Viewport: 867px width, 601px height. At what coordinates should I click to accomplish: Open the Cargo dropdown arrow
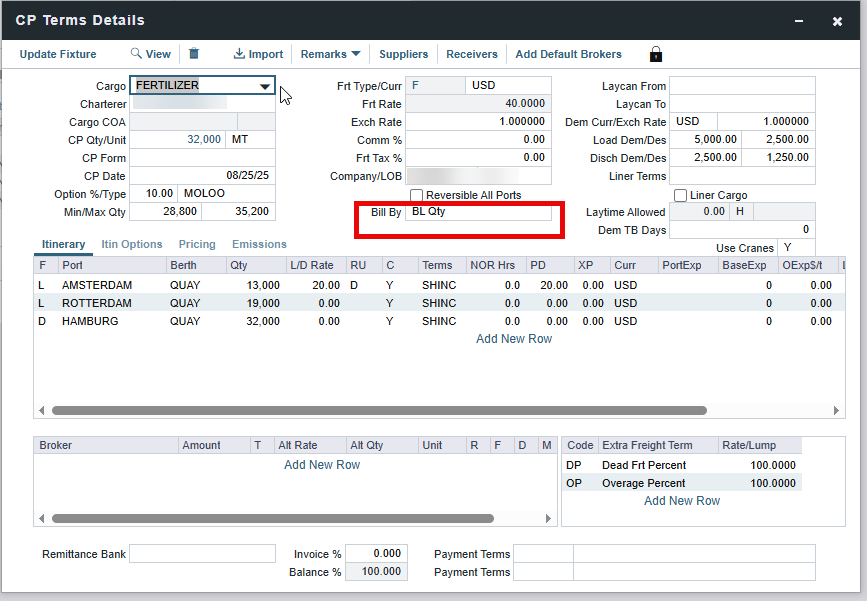tap(264, 87)
